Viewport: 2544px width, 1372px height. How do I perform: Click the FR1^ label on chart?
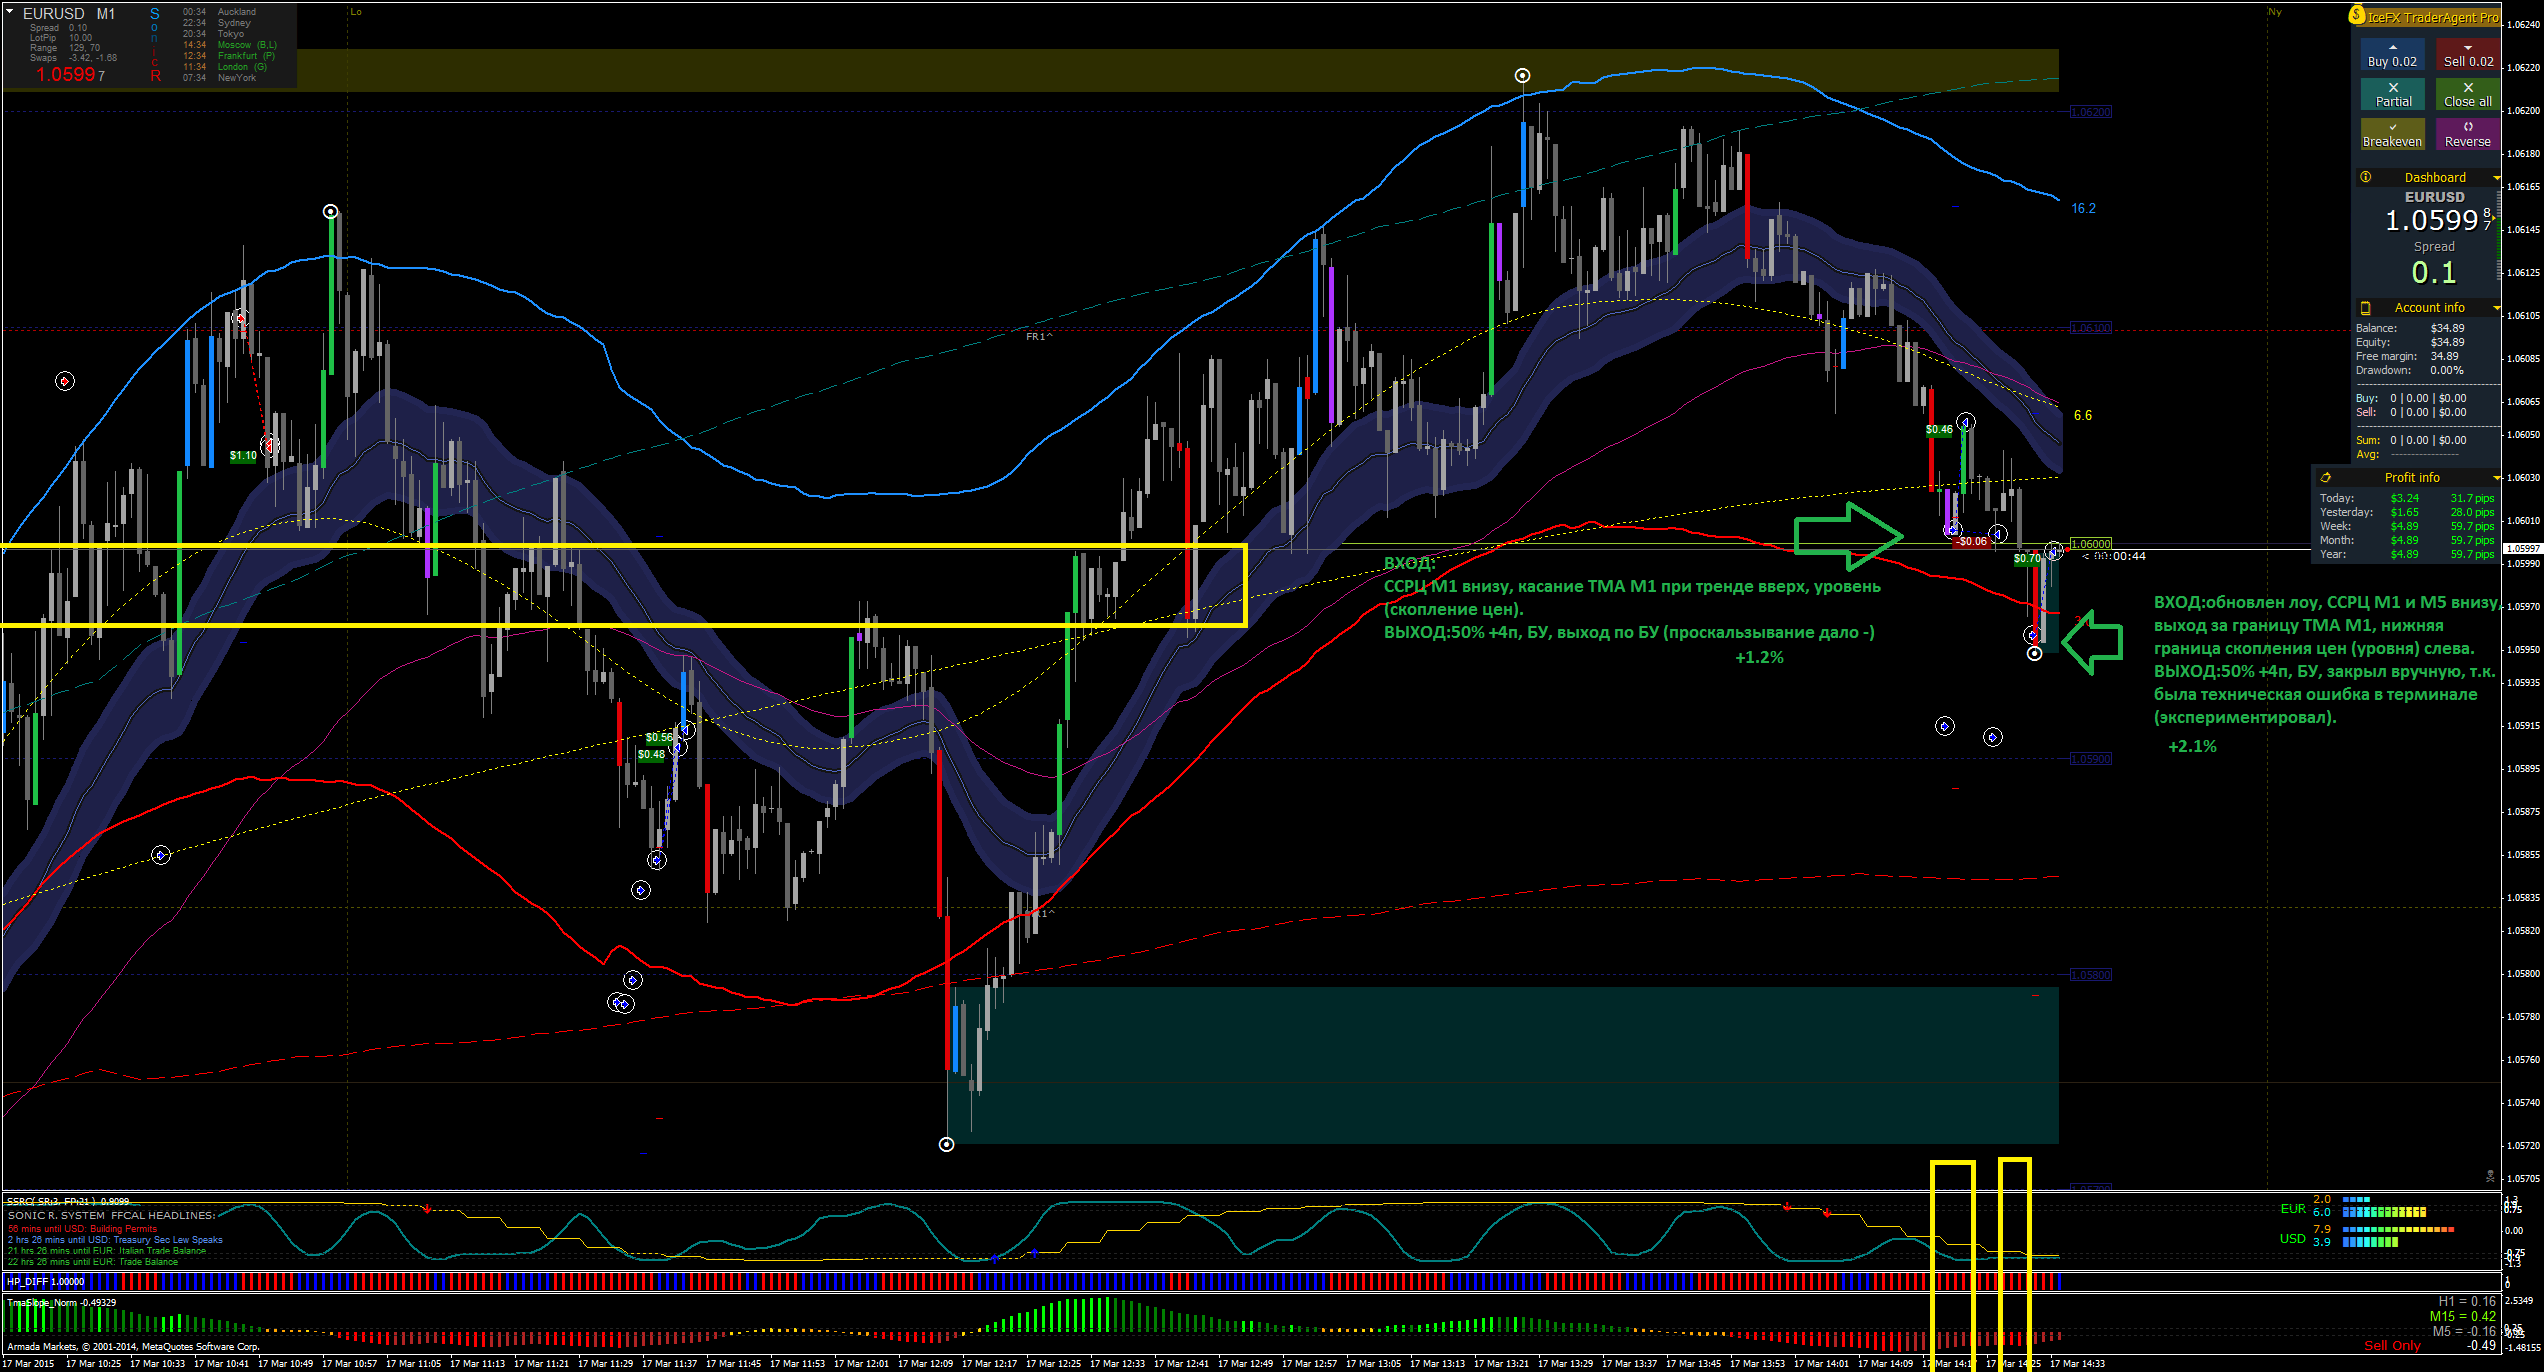[1038, 337]
